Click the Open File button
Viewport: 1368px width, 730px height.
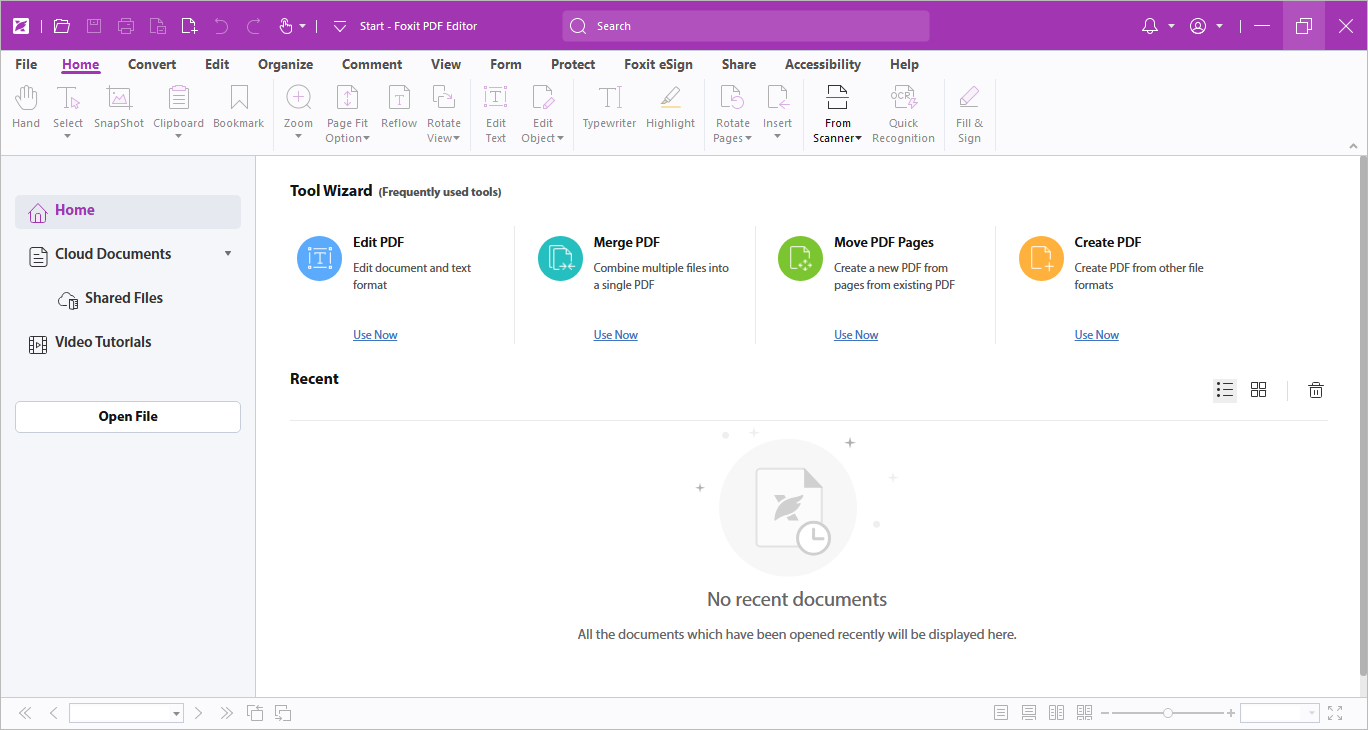[128, 417]
